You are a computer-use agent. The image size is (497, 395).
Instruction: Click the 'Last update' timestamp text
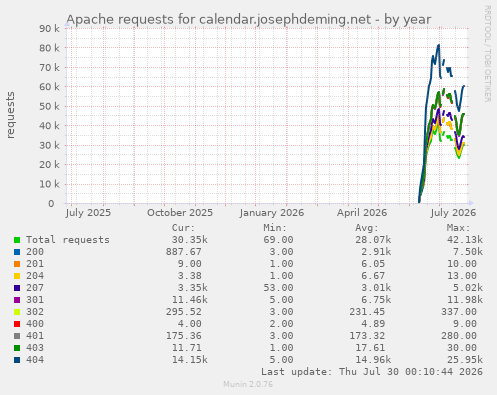[x=372, y=372]
